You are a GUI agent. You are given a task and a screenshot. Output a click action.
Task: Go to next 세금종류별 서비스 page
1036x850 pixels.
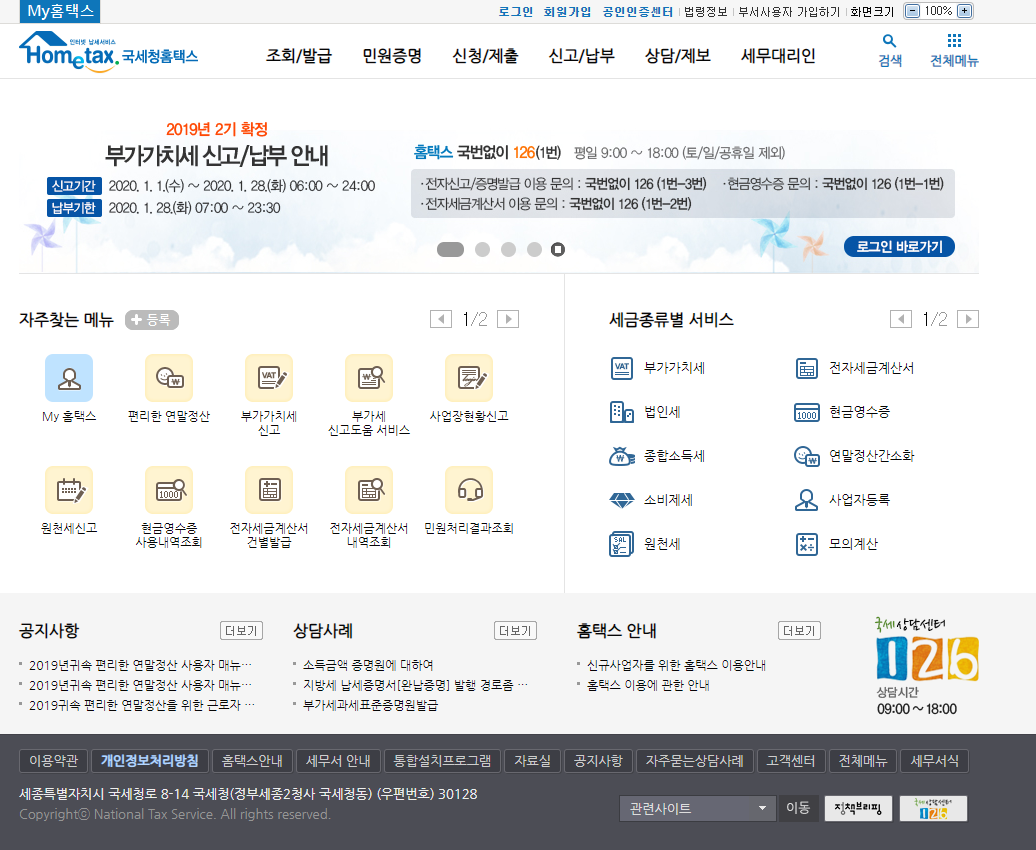pos(968,319)
